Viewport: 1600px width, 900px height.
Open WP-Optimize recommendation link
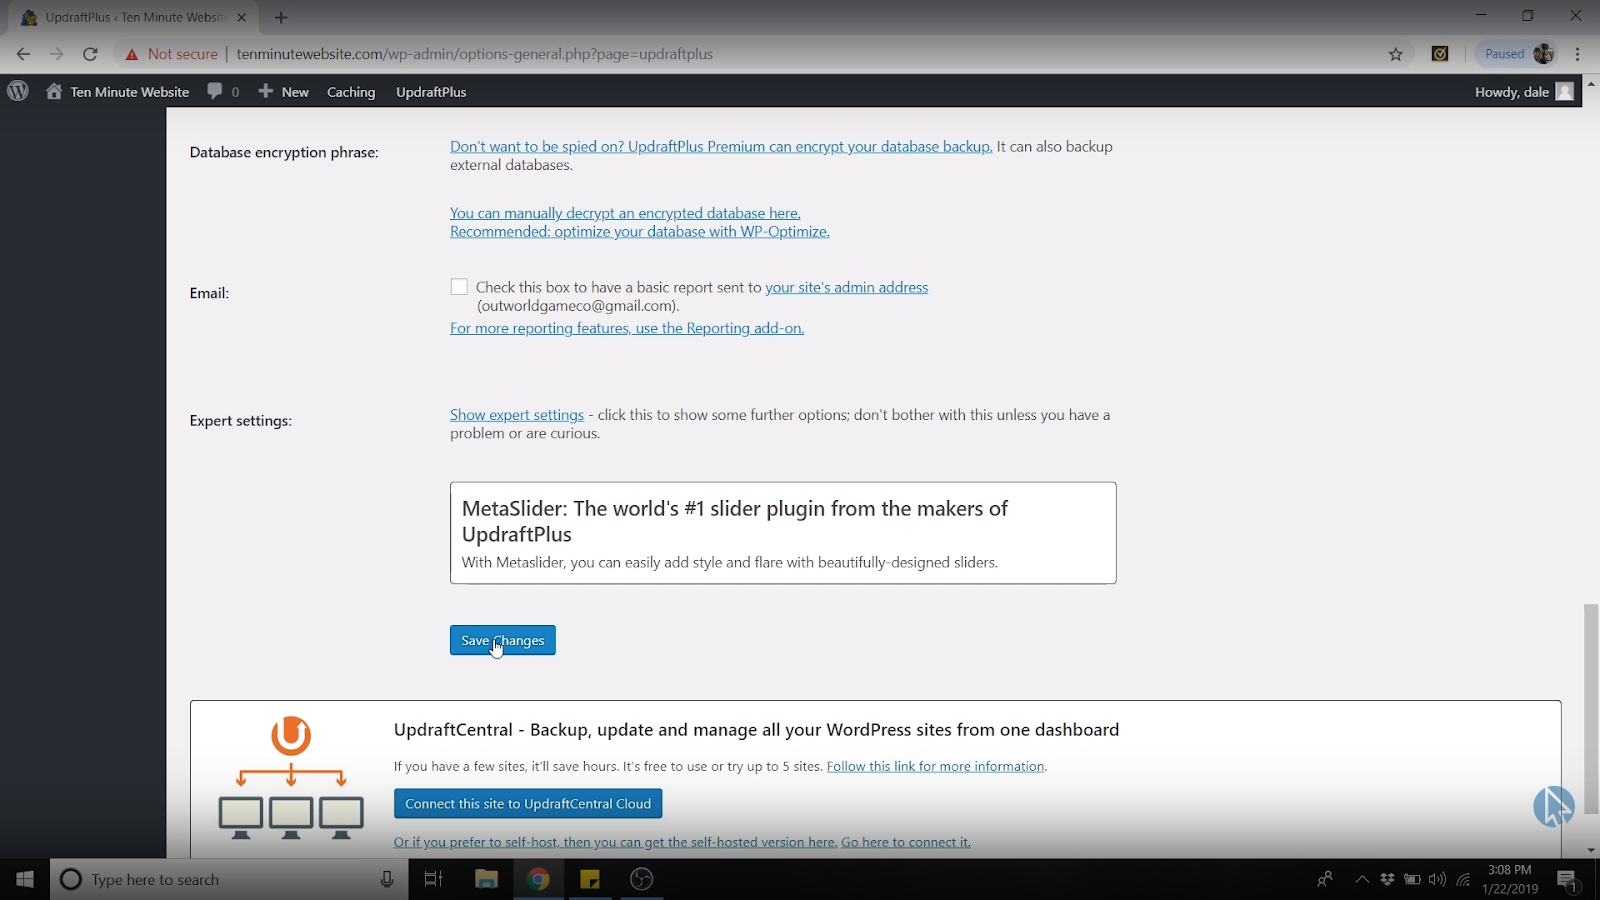coord(640,232)
